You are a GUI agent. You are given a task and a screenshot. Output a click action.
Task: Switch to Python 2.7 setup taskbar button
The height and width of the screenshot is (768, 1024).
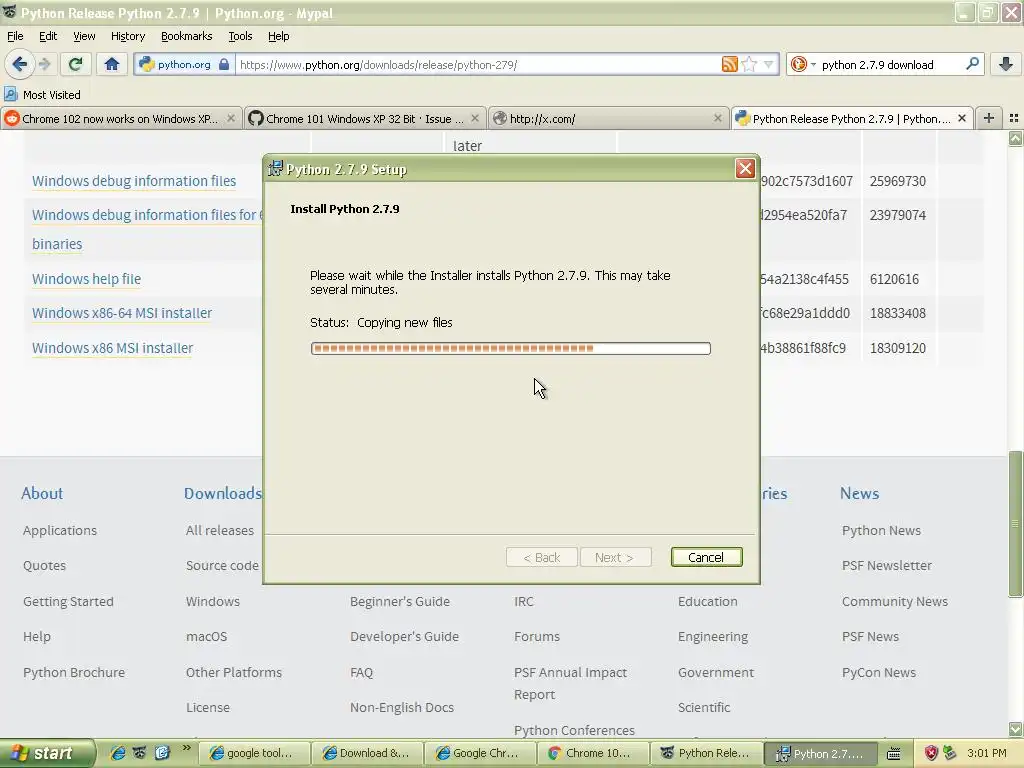click(x=820, y=753)
